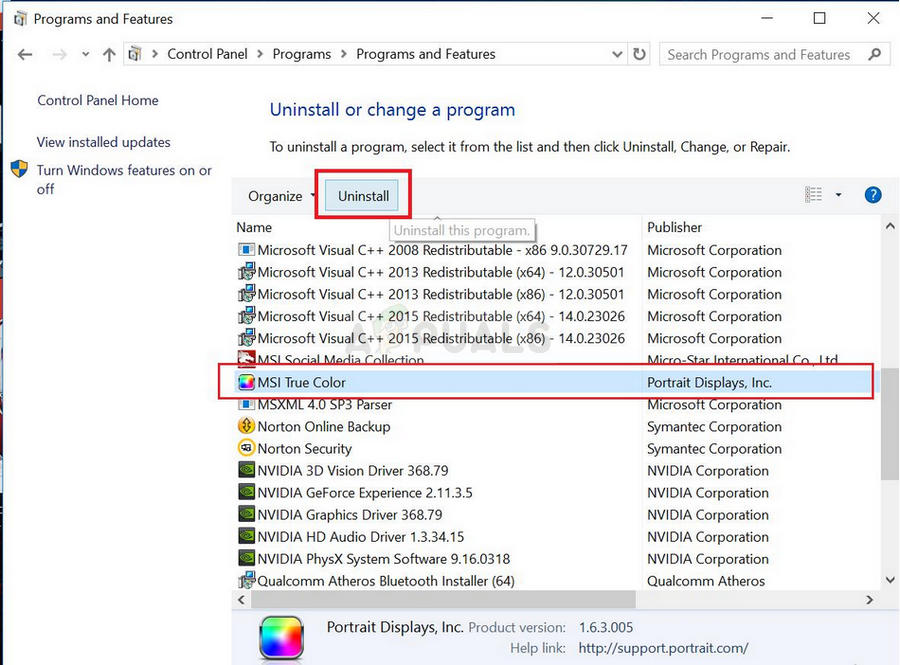Click the Windows features shield icon
900x665 pixels.
point(20,169)
